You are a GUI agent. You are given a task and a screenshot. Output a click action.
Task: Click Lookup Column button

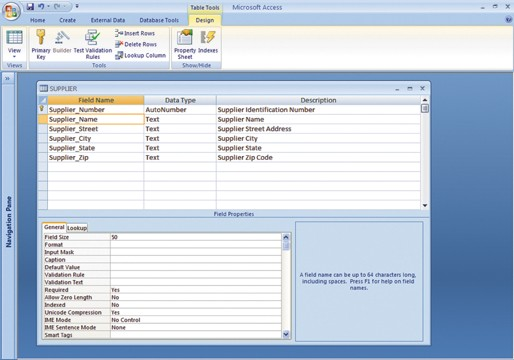tap(140, 55)
